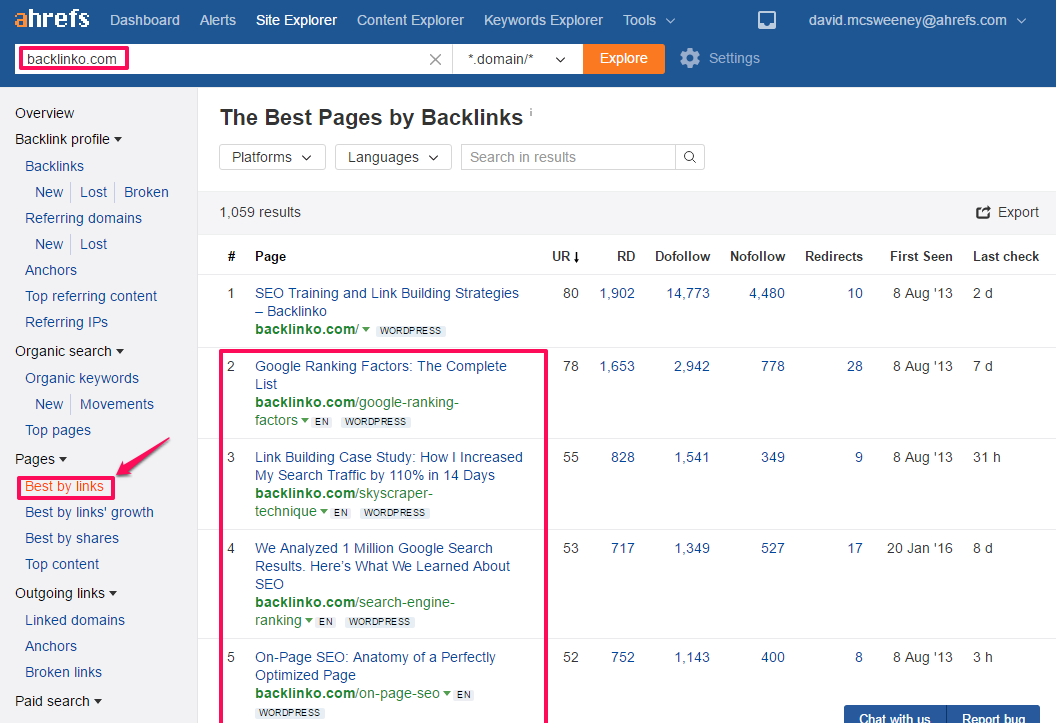This screenshot has height=723, width=1056.
Task: Open Settings gear icon
Action: pyautogui.click(x=690, y=59)
